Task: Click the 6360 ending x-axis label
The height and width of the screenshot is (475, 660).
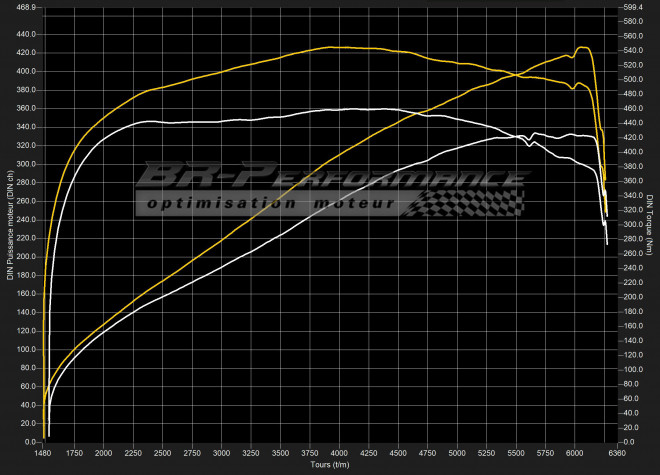Action: pos(620,453)
